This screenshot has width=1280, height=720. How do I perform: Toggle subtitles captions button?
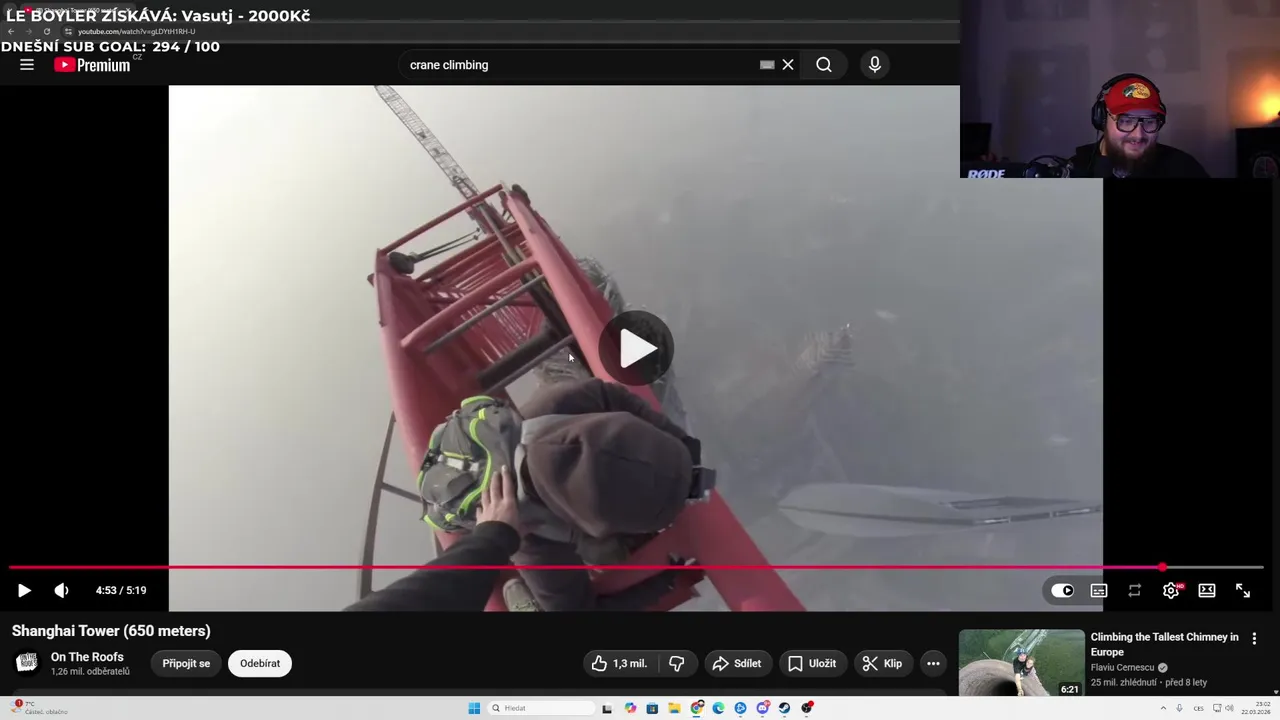pyautogui.click(x=1099, y=591)
